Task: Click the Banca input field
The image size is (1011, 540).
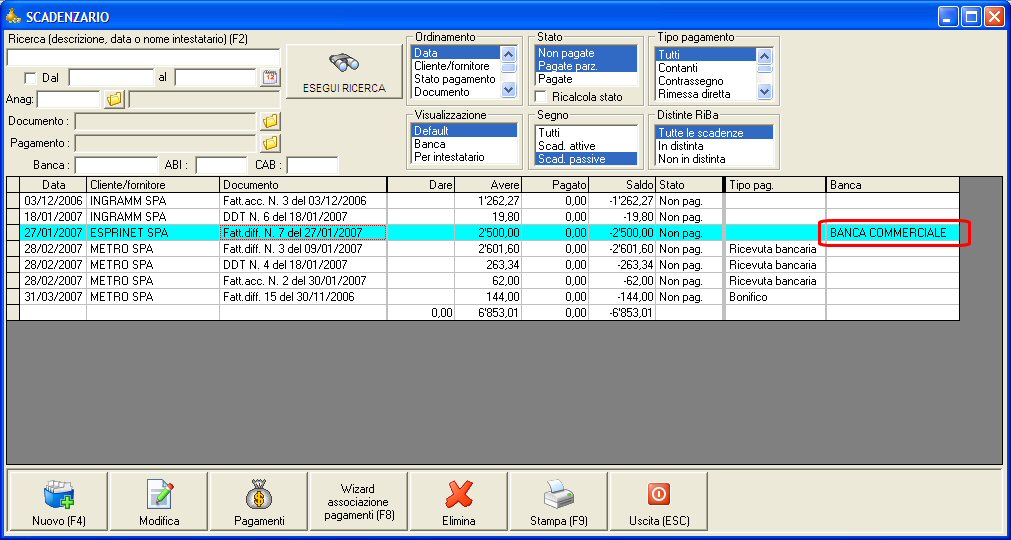Action: pos(116,165)
